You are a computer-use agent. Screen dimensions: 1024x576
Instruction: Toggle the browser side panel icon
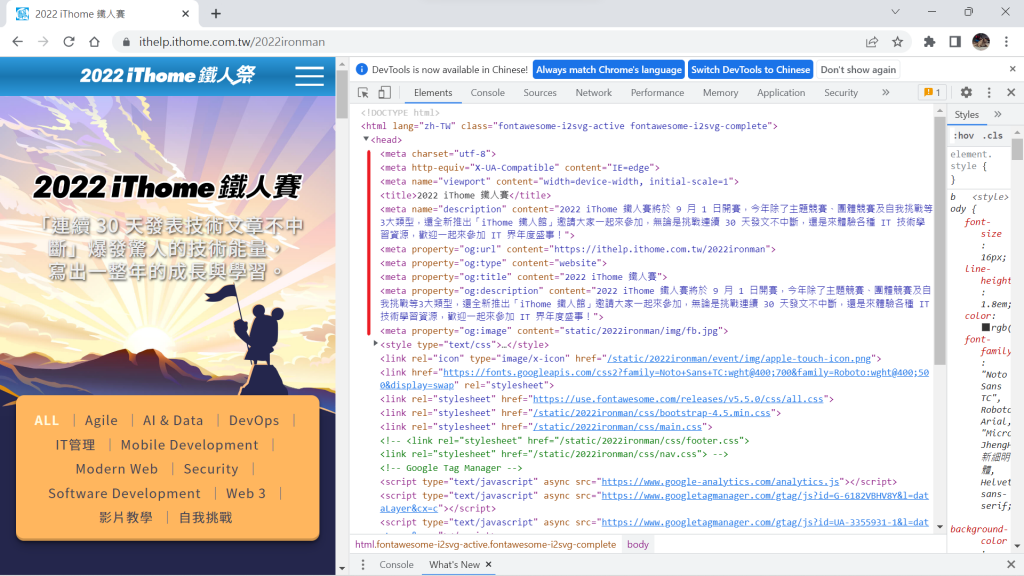955,42
